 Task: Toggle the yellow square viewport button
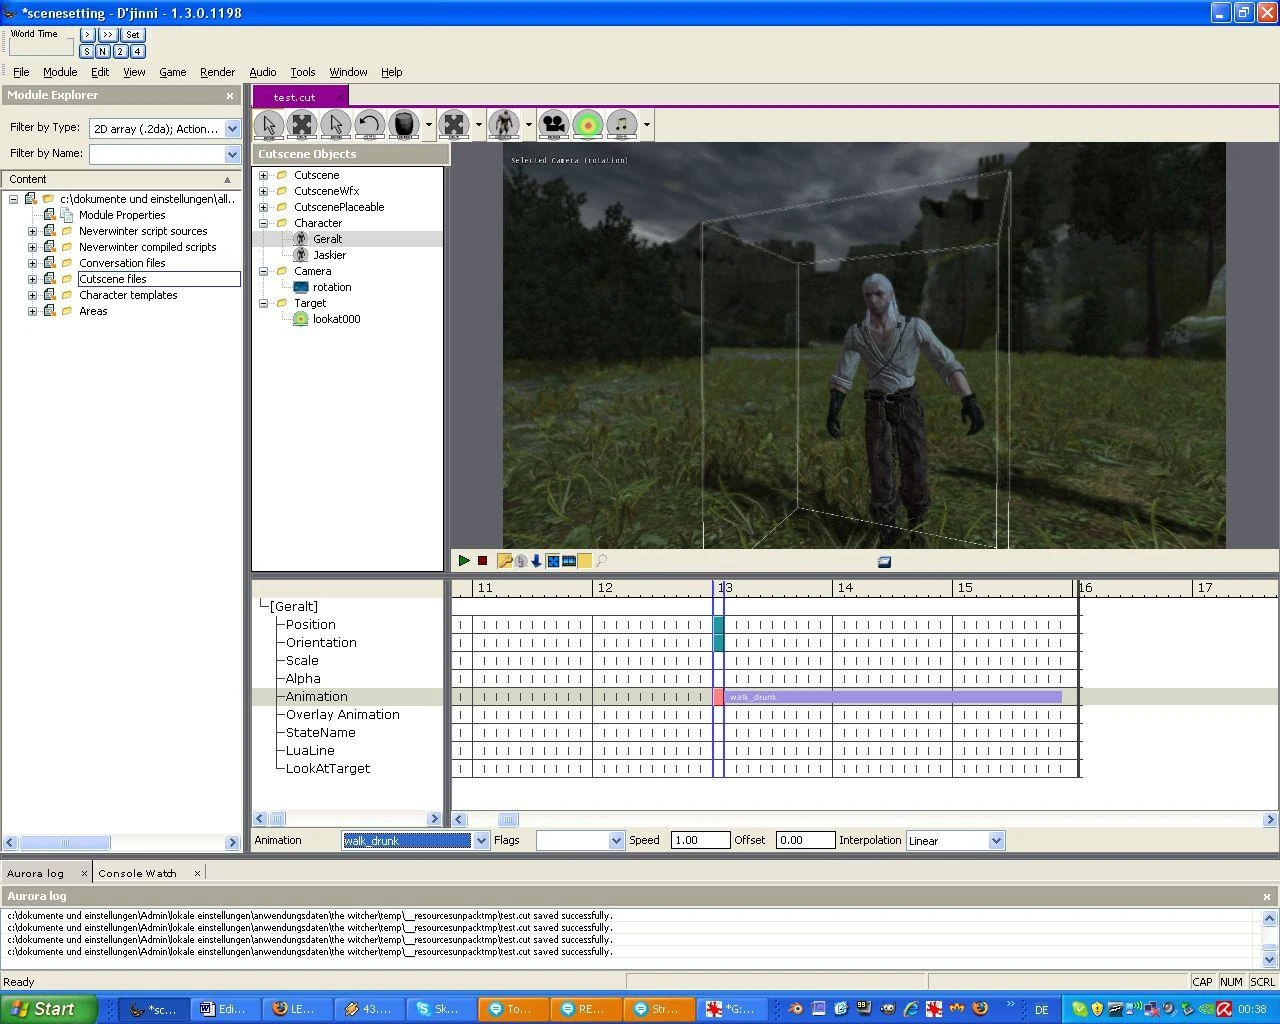pos(585,561)
